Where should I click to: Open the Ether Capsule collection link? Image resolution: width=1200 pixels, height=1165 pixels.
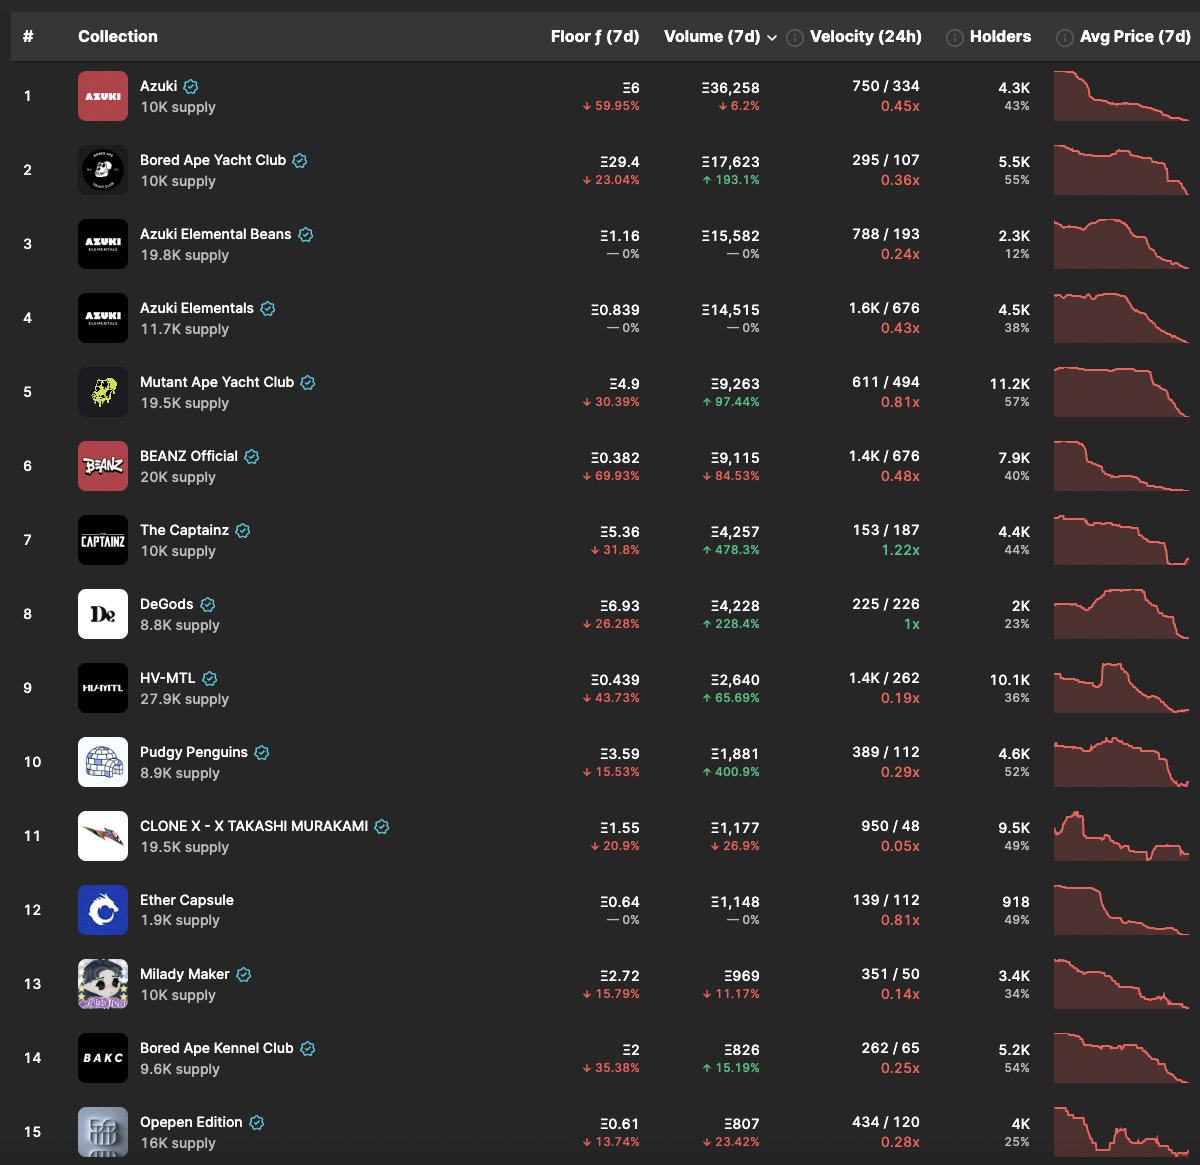[187, 900]
